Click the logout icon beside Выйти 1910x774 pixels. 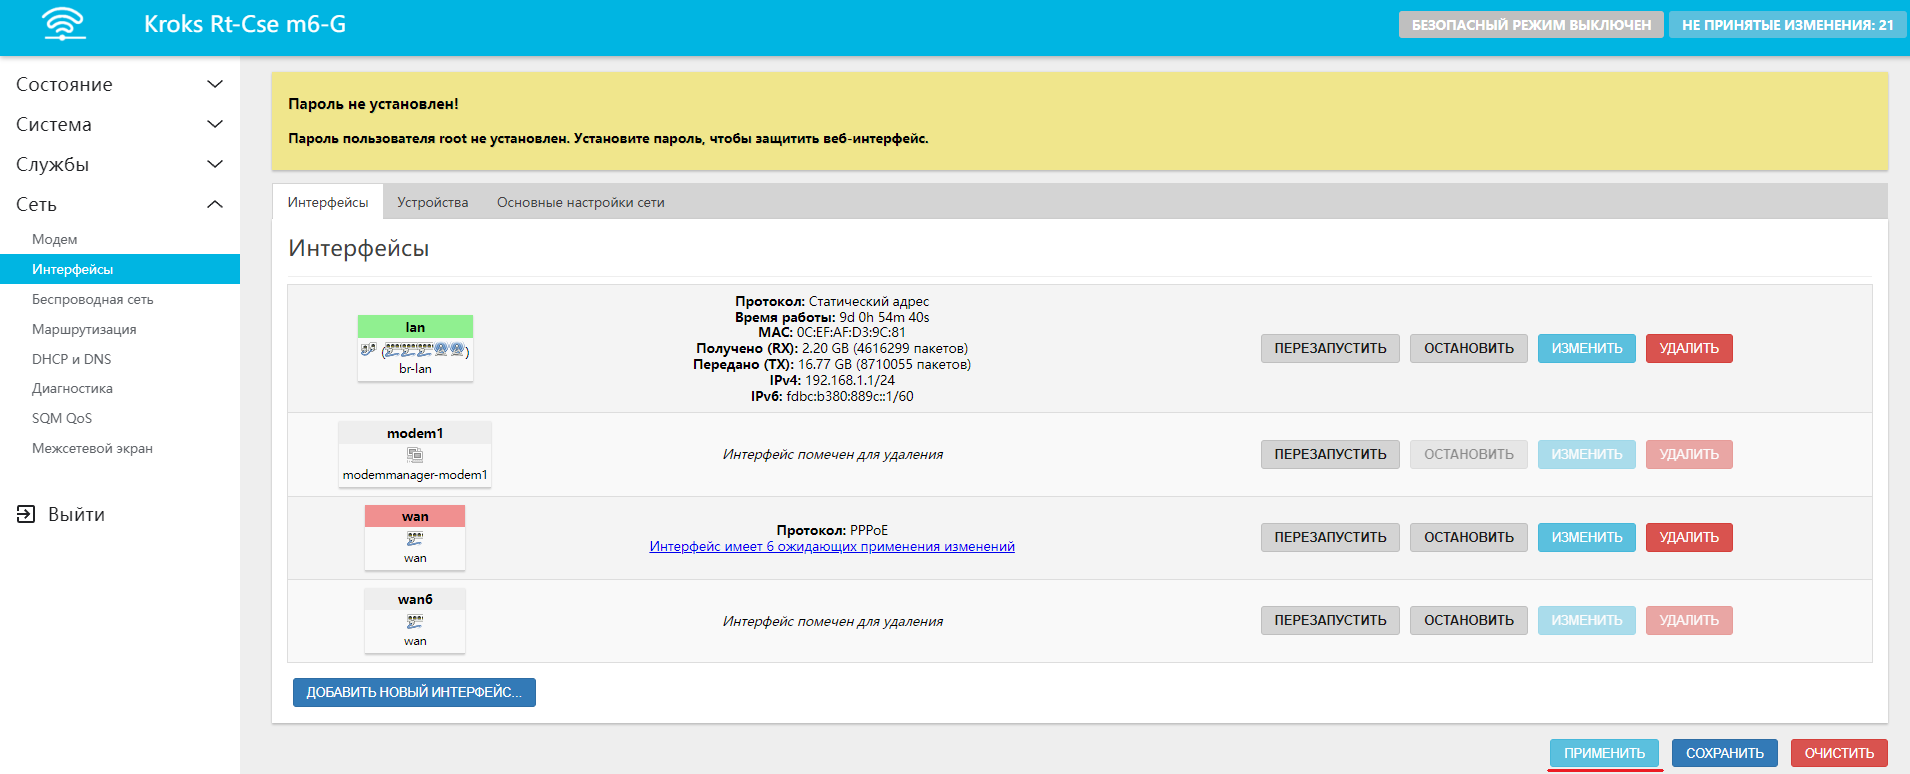(26, 514)
